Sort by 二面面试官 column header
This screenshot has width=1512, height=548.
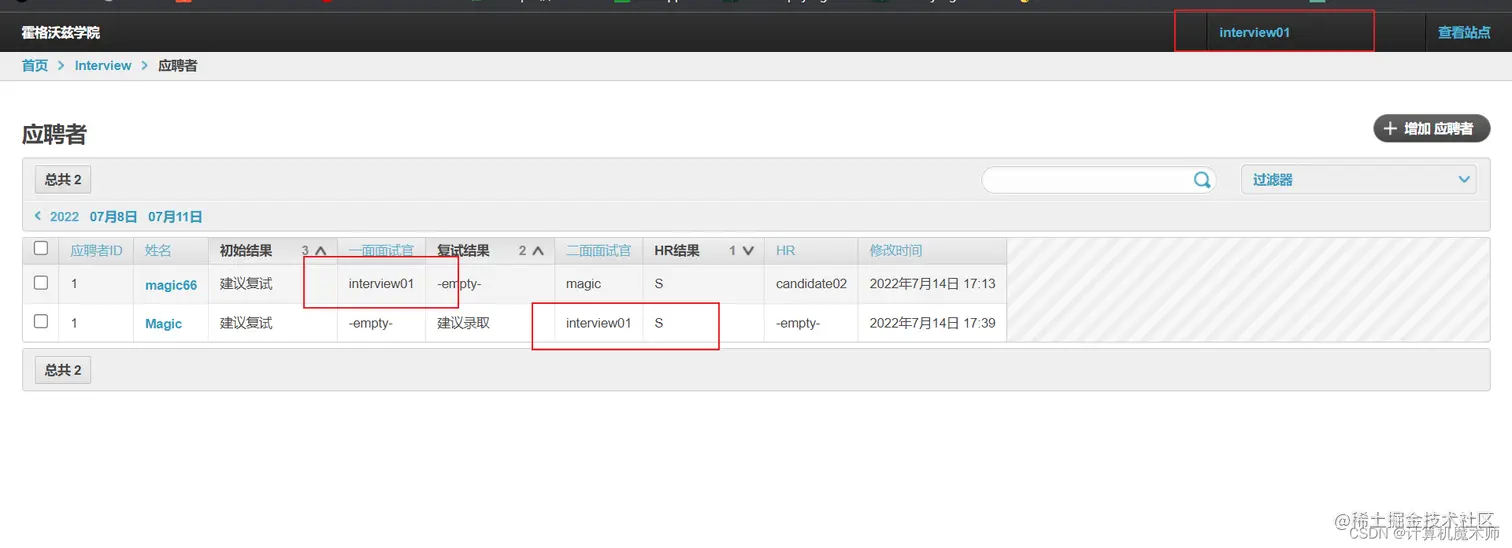[x=598, y=251]
